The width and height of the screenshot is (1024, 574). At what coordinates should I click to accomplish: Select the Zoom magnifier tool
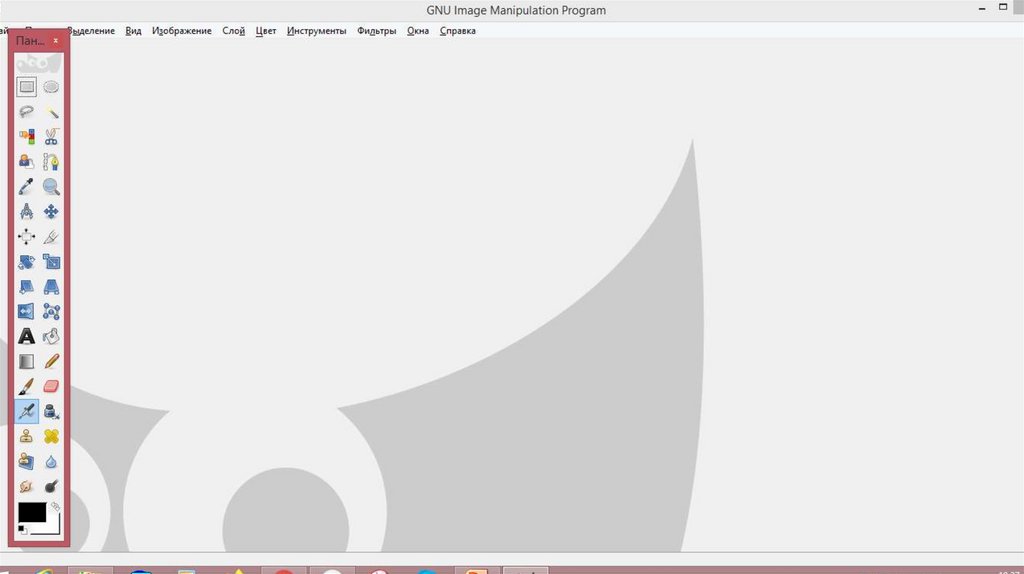pyautogui.click(x=51, y=186)
